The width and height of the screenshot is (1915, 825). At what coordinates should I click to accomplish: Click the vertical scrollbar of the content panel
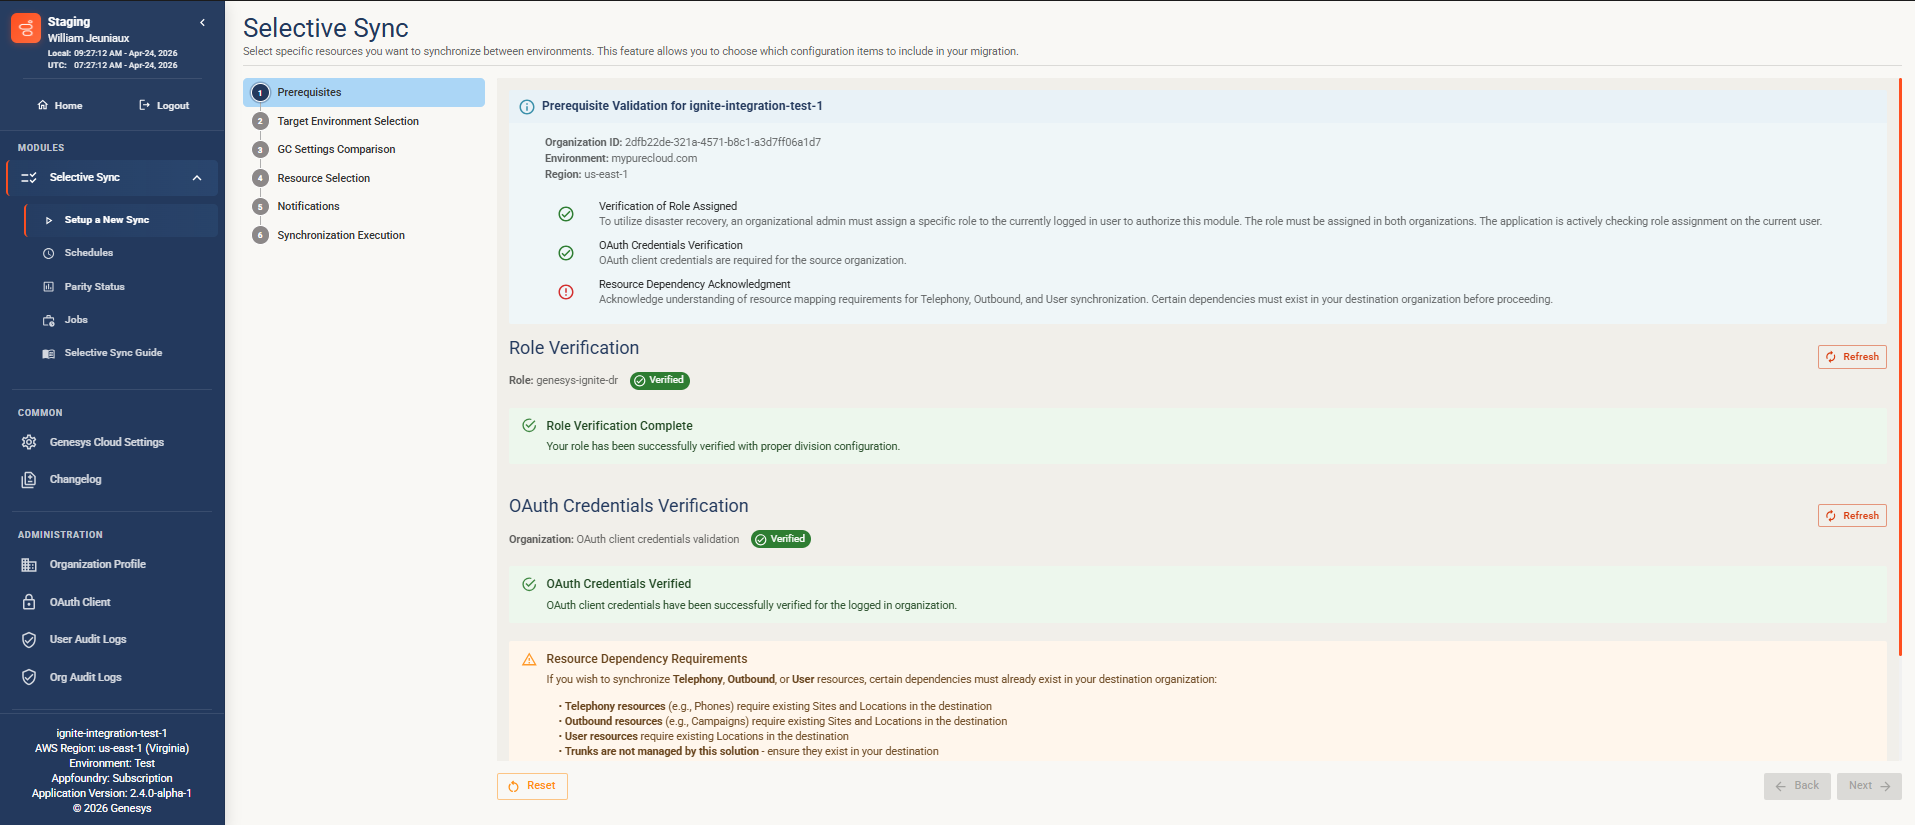point(1899,368)
